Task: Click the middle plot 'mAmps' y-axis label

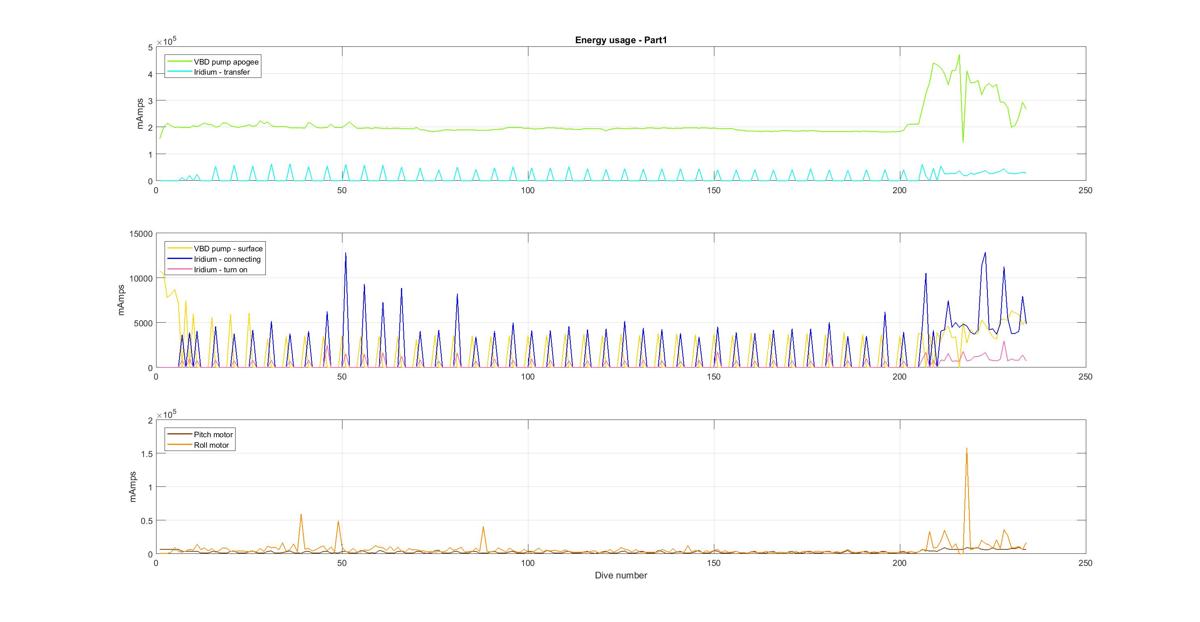Action: 121,301
